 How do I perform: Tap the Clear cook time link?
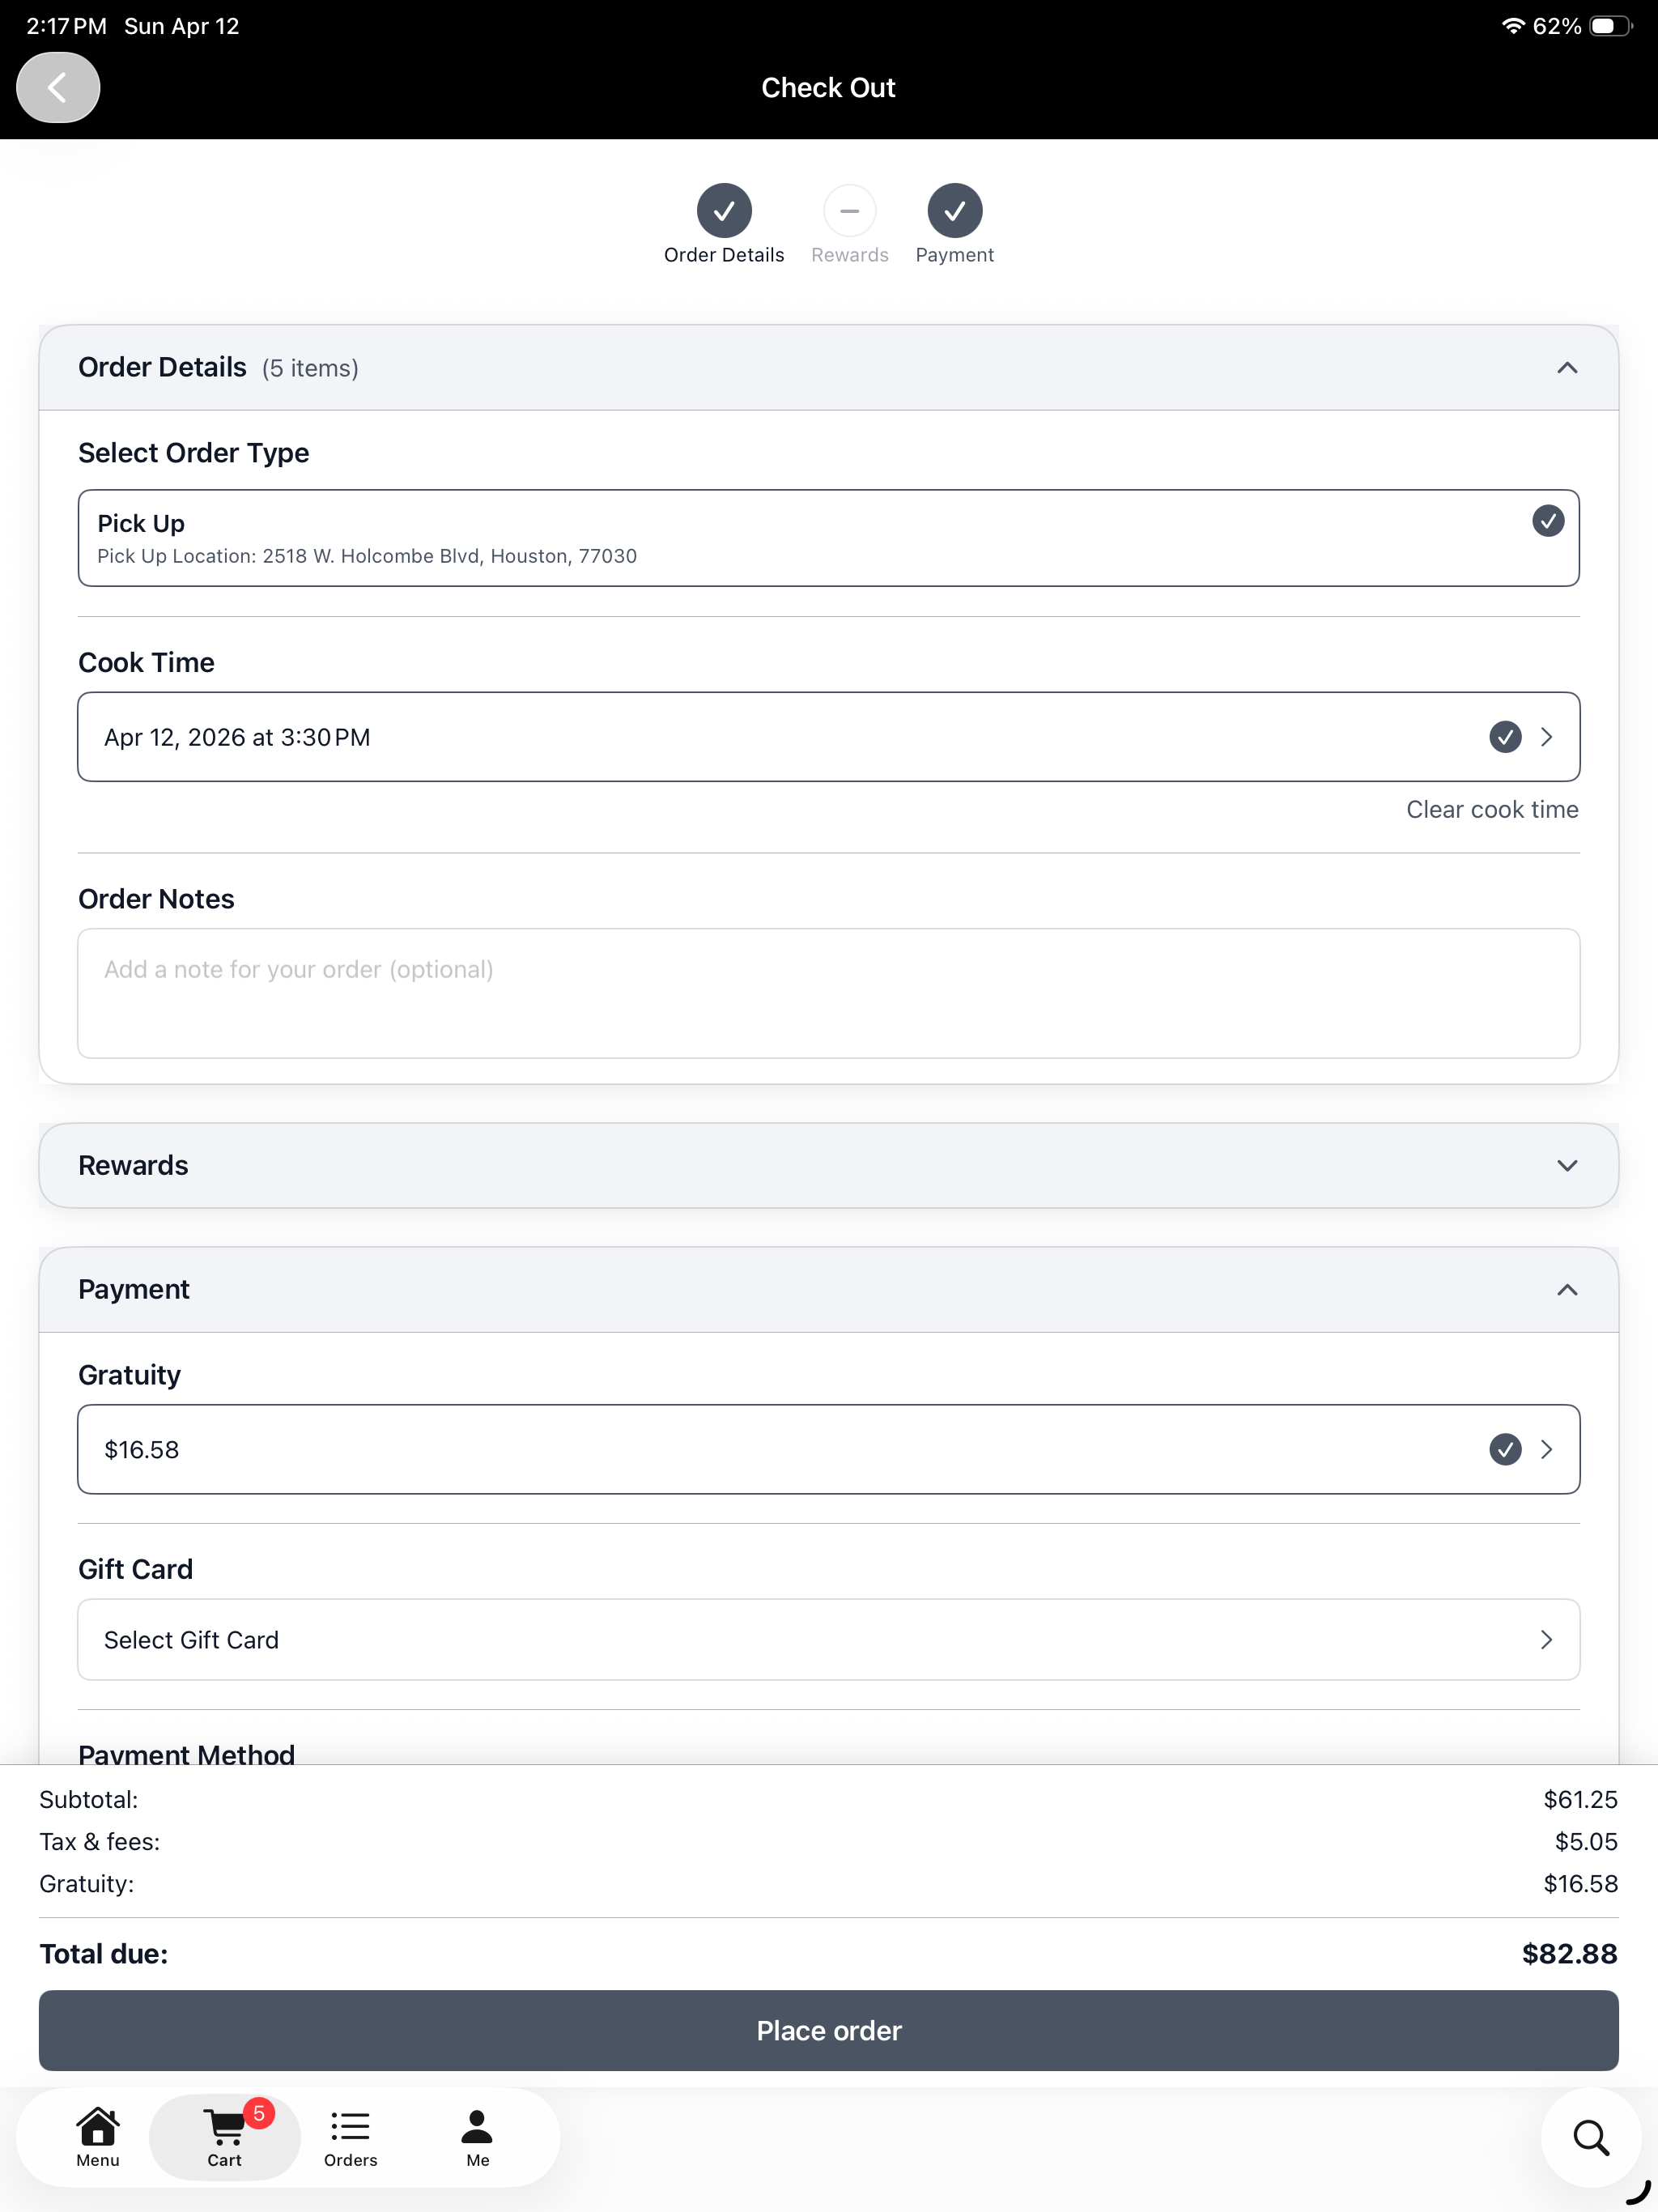(x=1492, y=809)
